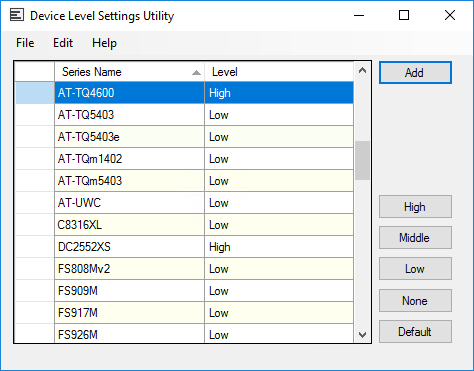Click the Add button

pos(415,72)
